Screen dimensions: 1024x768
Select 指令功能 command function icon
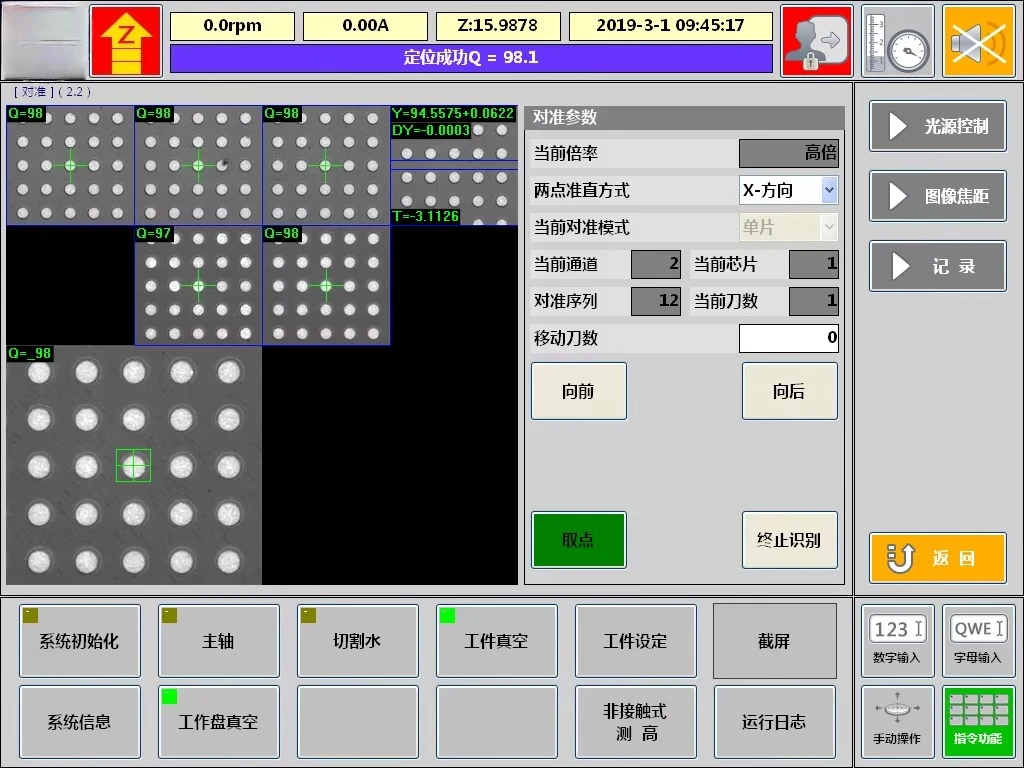[x=978, y=722]
